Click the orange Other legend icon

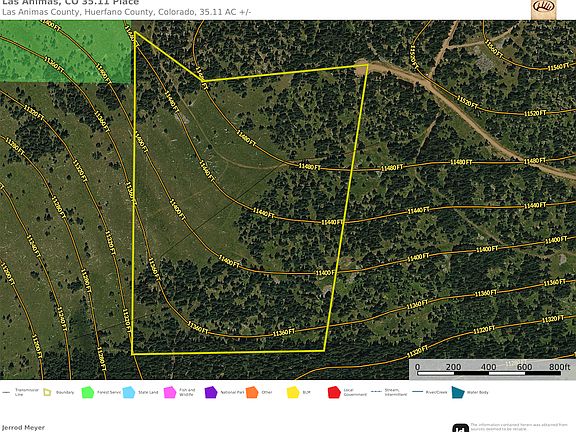click(x=252, y=392)
